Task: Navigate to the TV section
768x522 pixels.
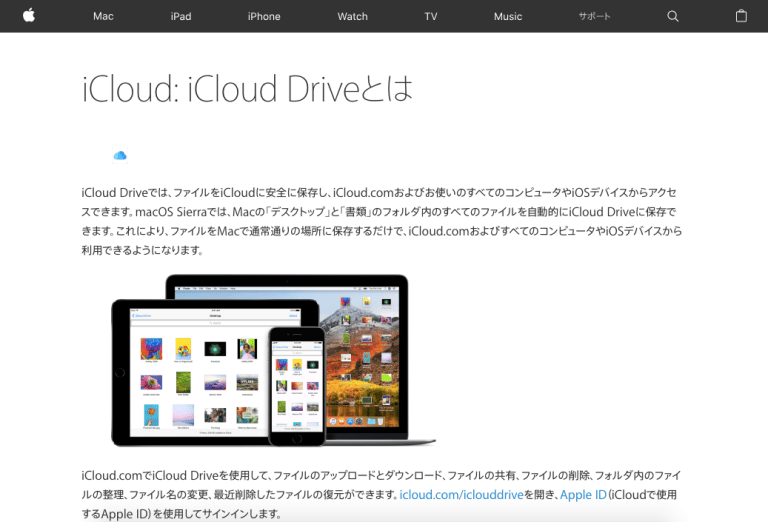Action: [431, 16]
